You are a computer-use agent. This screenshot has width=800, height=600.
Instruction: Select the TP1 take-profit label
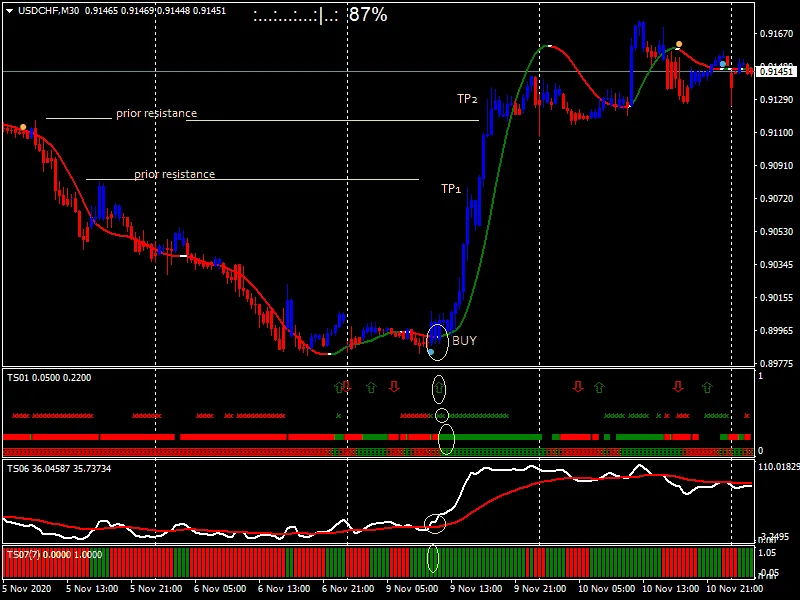(450, 187)
